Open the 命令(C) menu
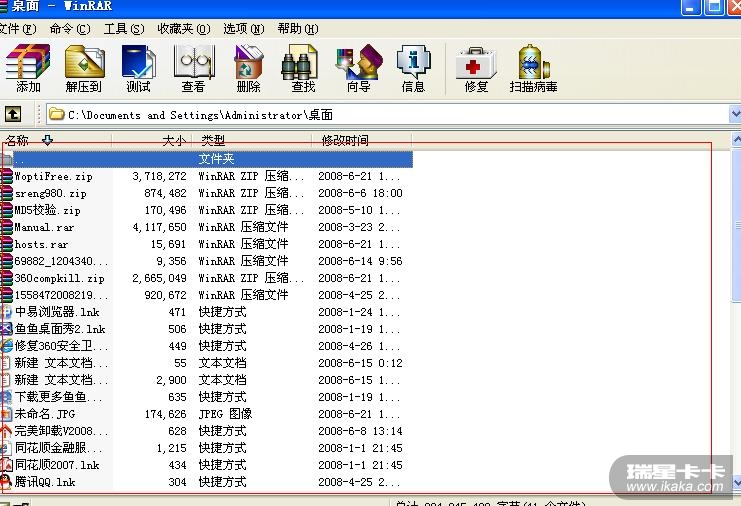This screenshot has height=506, width=741. (x=70, y=29)
